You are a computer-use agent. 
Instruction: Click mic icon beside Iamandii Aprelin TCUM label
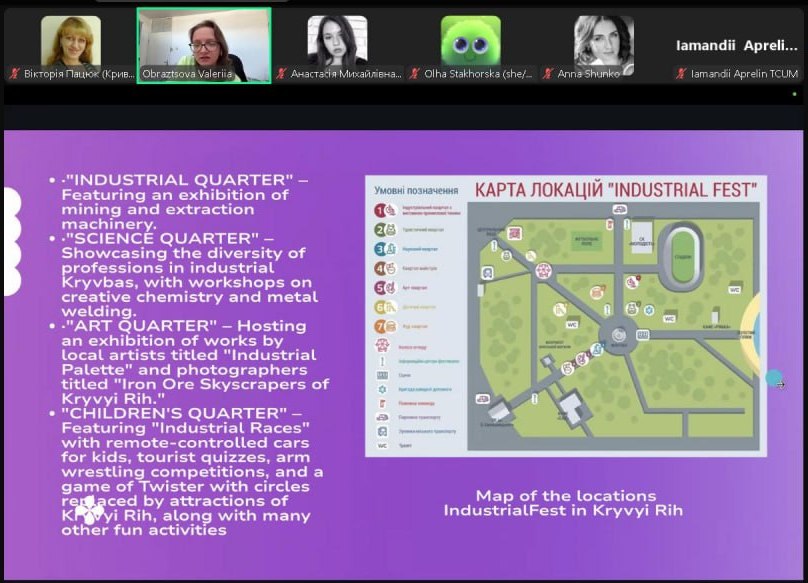[681, 74]
